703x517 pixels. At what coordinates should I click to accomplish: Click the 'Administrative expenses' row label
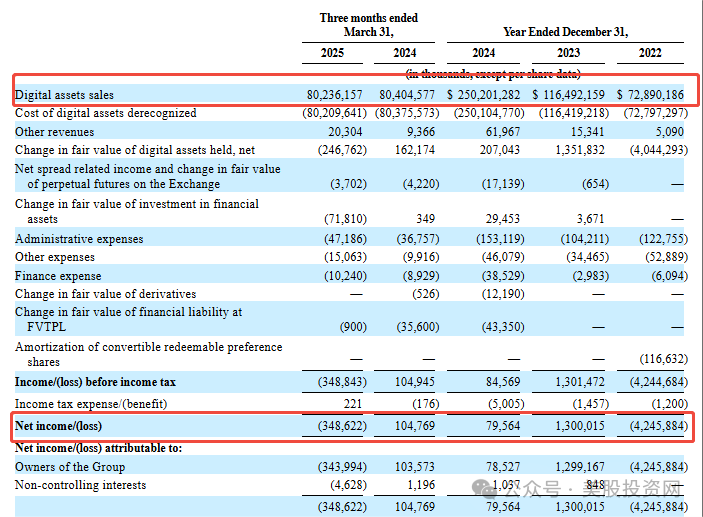(79, 239)
